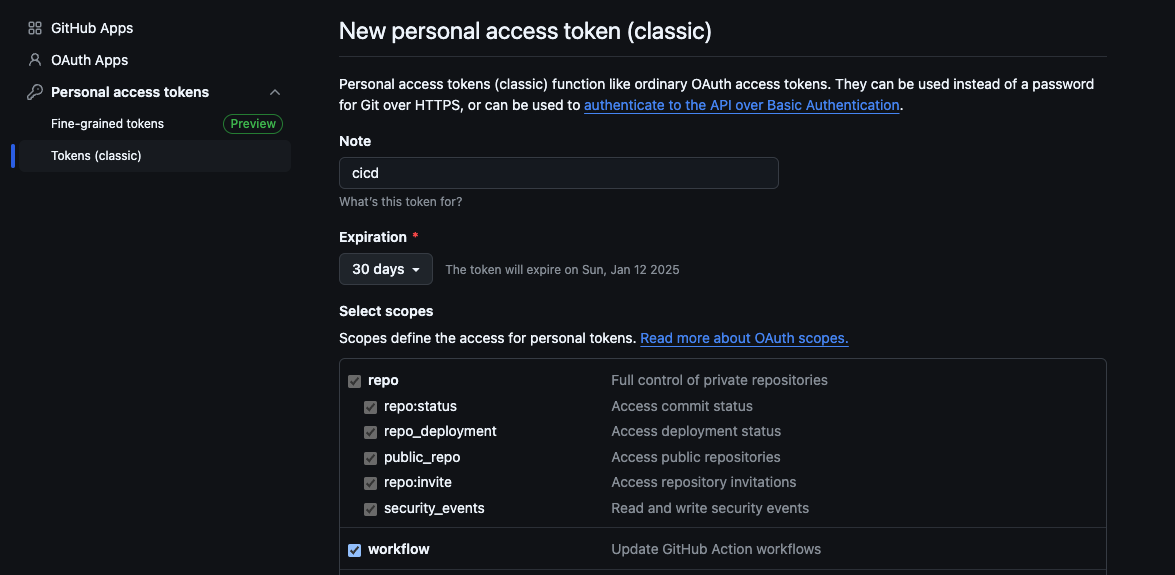
Task: Open authenticate to the API link
Action: pyautogui.click(x=741, y=105)
